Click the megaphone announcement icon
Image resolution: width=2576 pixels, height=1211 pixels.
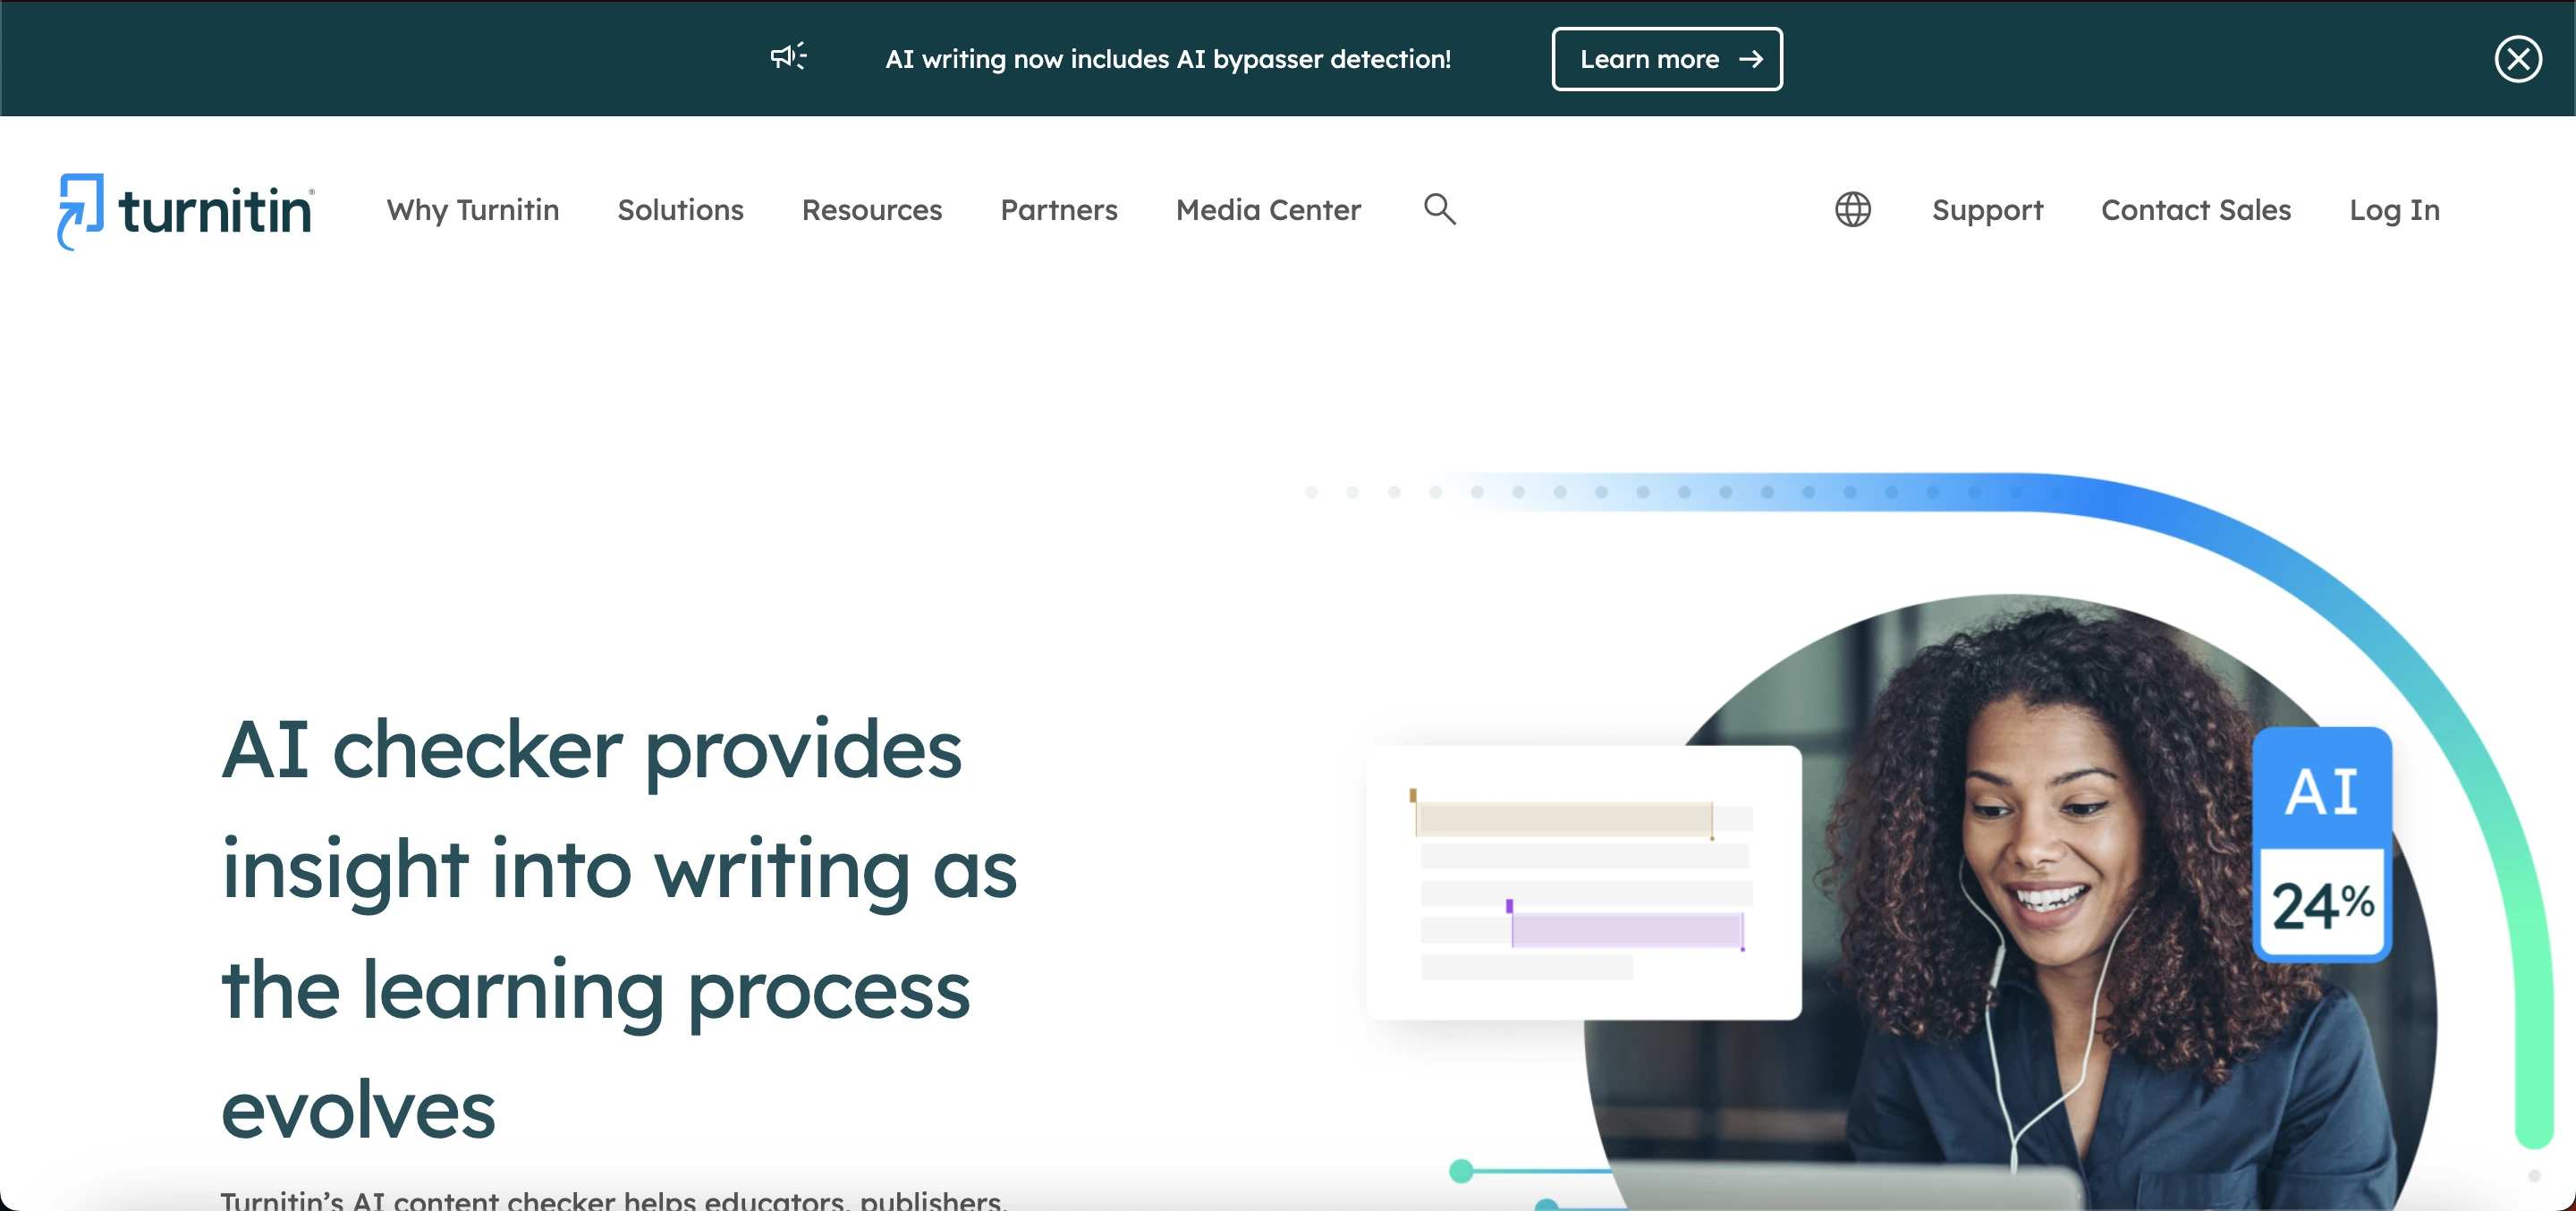(x=788, y=57)
